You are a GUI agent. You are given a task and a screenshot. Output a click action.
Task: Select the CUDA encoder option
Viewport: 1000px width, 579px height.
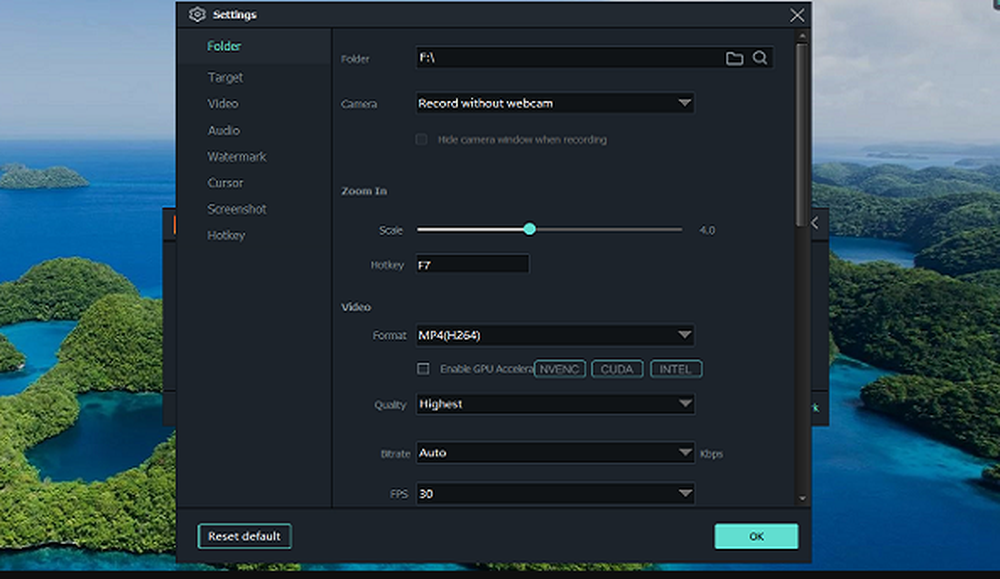[x=617, y=369]
